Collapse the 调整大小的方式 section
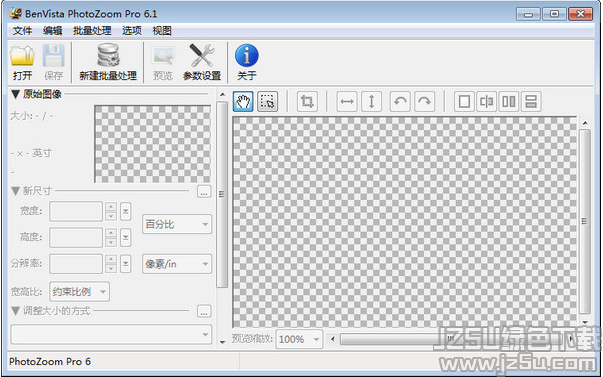This screenshot has height=377, width=603. tap(15, 311)
